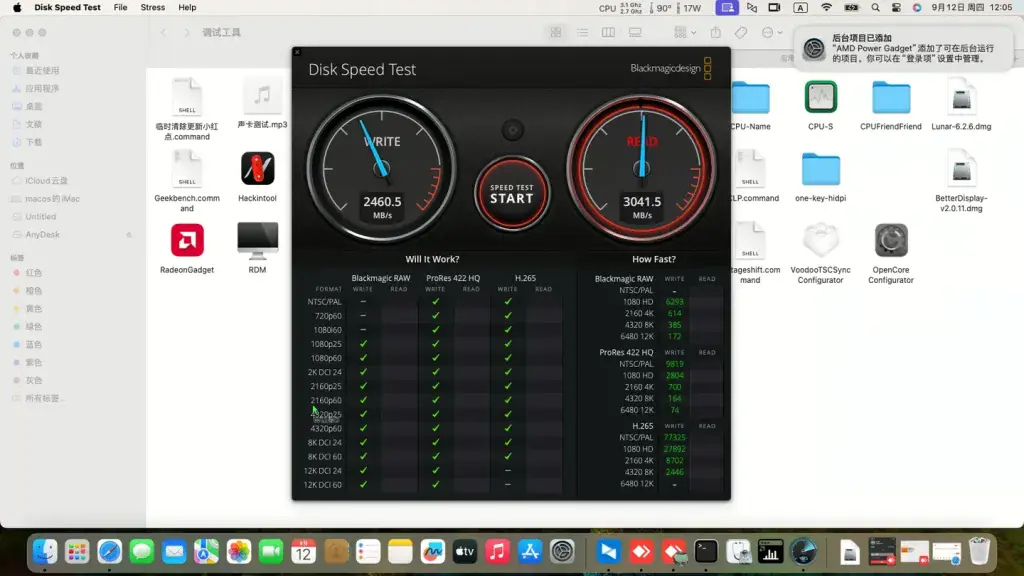Viewport: 1024px width, 576px height.
Task: Select the Lunar-6.2.6.dmg file
Action: point(961,97)
